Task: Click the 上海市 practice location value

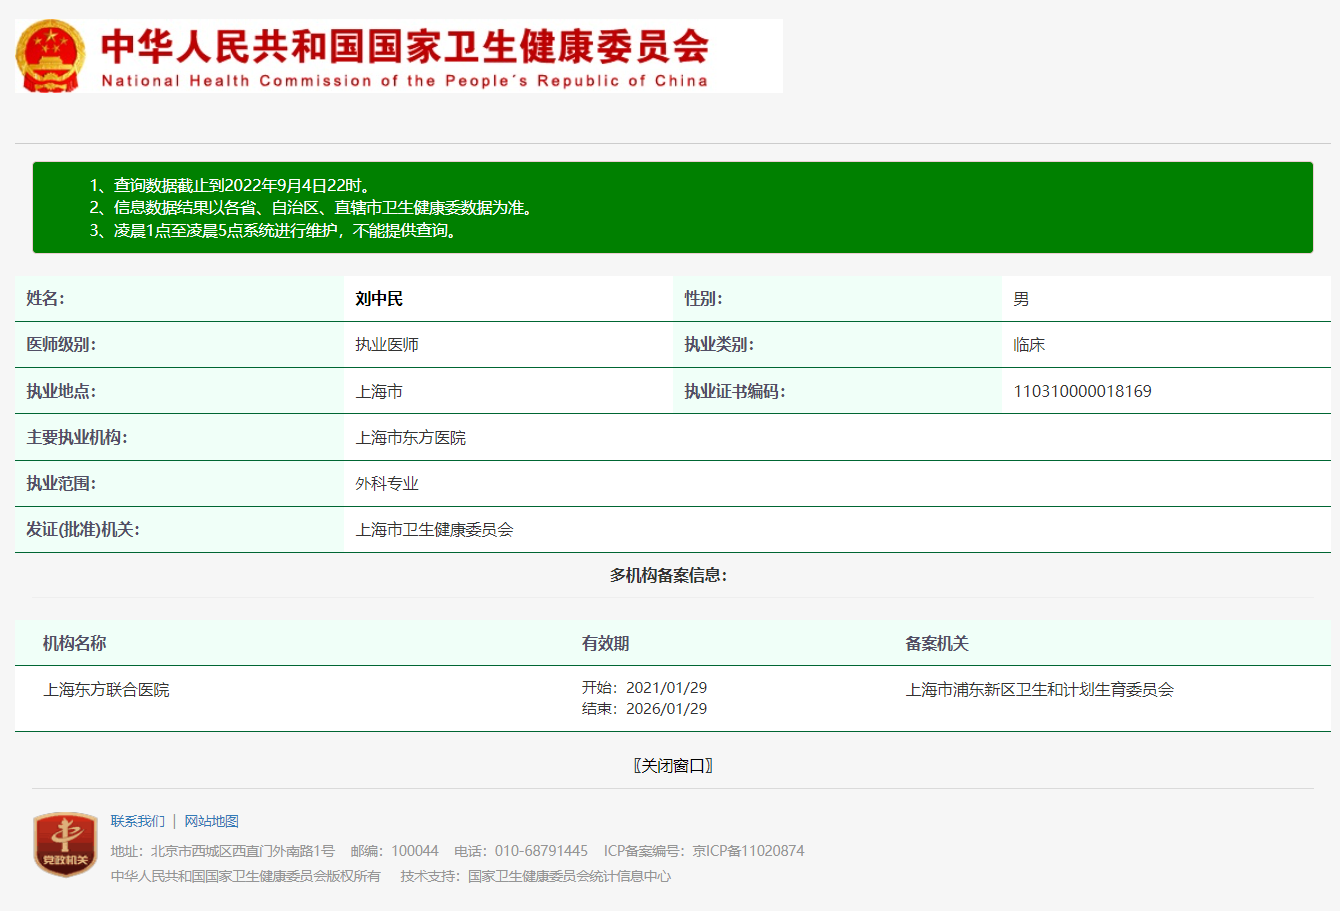Action: pyautogui.click(x=379, y=391)
